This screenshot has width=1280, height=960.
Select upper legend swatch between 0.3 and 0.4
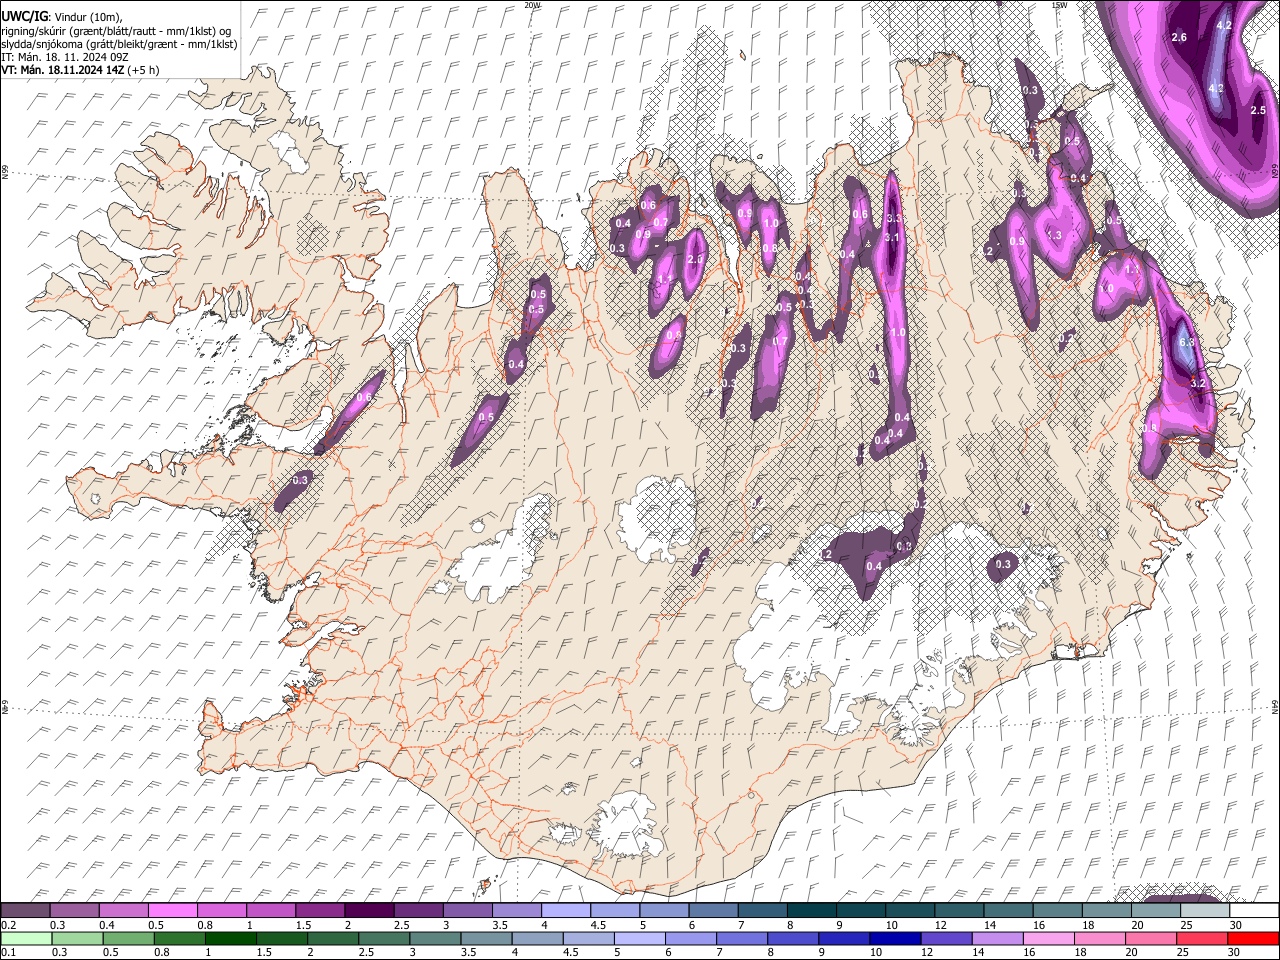[x=74, y=910]
